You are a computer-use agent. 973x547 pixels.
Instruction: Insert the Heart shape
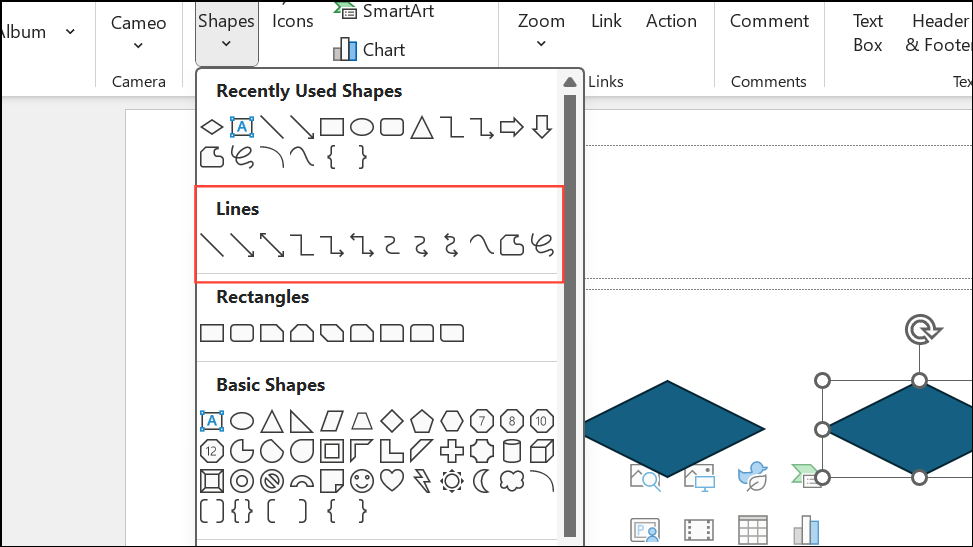pos(392,481)
